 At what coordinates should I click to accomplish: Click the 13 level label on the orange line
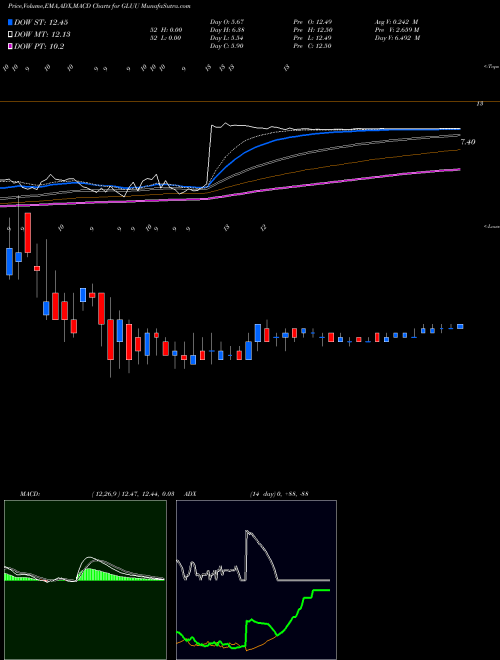(480, 104)
